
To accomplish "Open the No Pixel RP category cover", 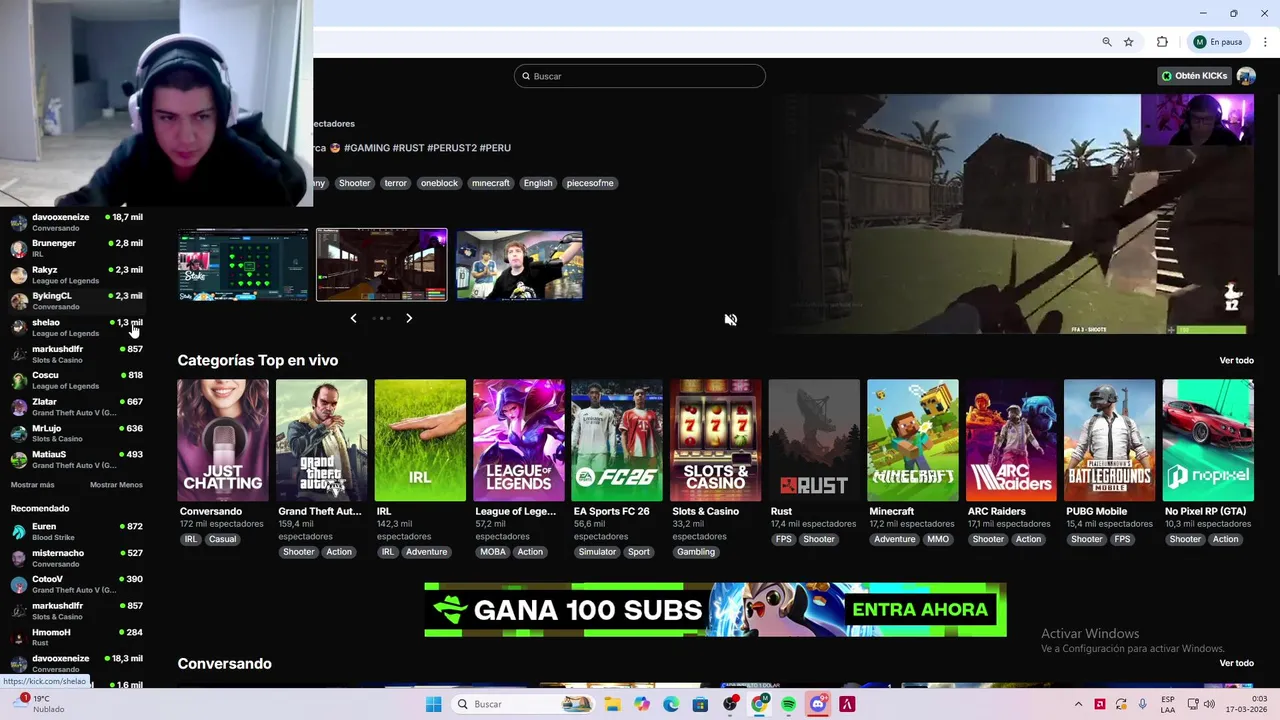I will [x=1208, y=440].
